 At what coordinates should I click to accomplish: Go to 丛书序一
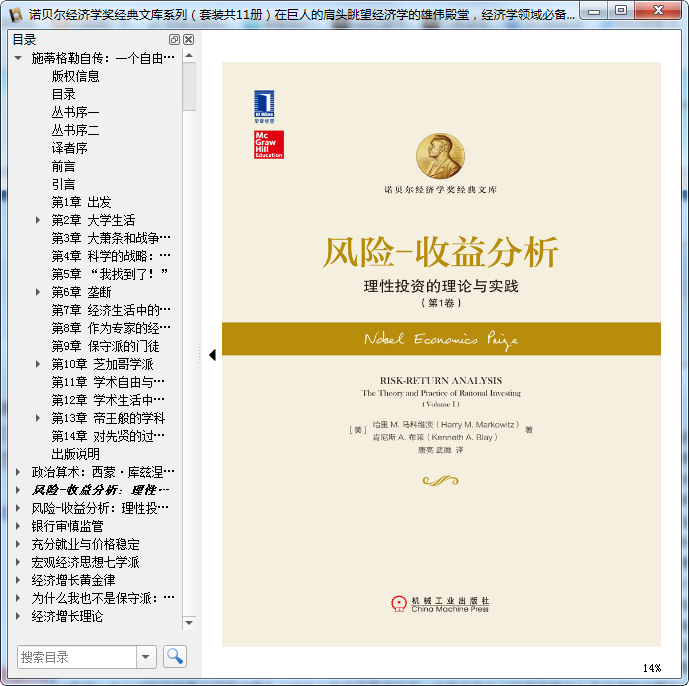76,112
